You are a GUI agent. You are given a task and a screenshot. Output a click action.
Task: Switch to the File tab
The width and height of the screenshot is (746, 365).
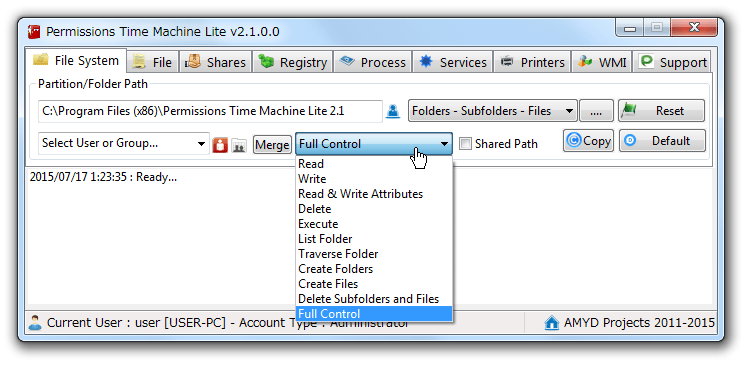coord(153,62)
